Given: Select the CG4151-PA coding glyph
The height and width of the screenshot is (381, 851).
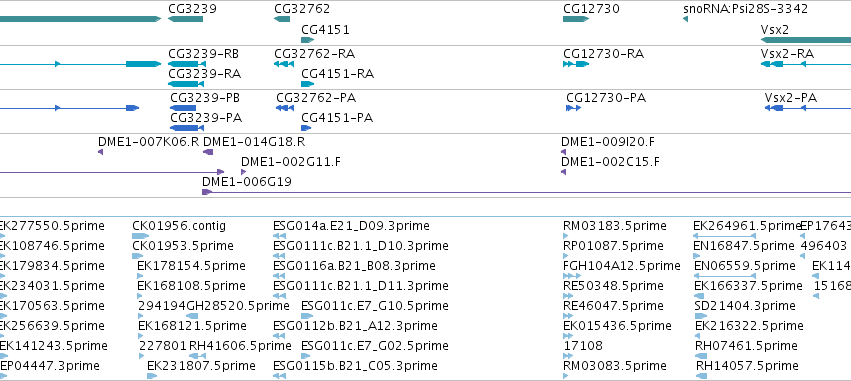Looking at the screenshot, I should [x=306, y=128].
